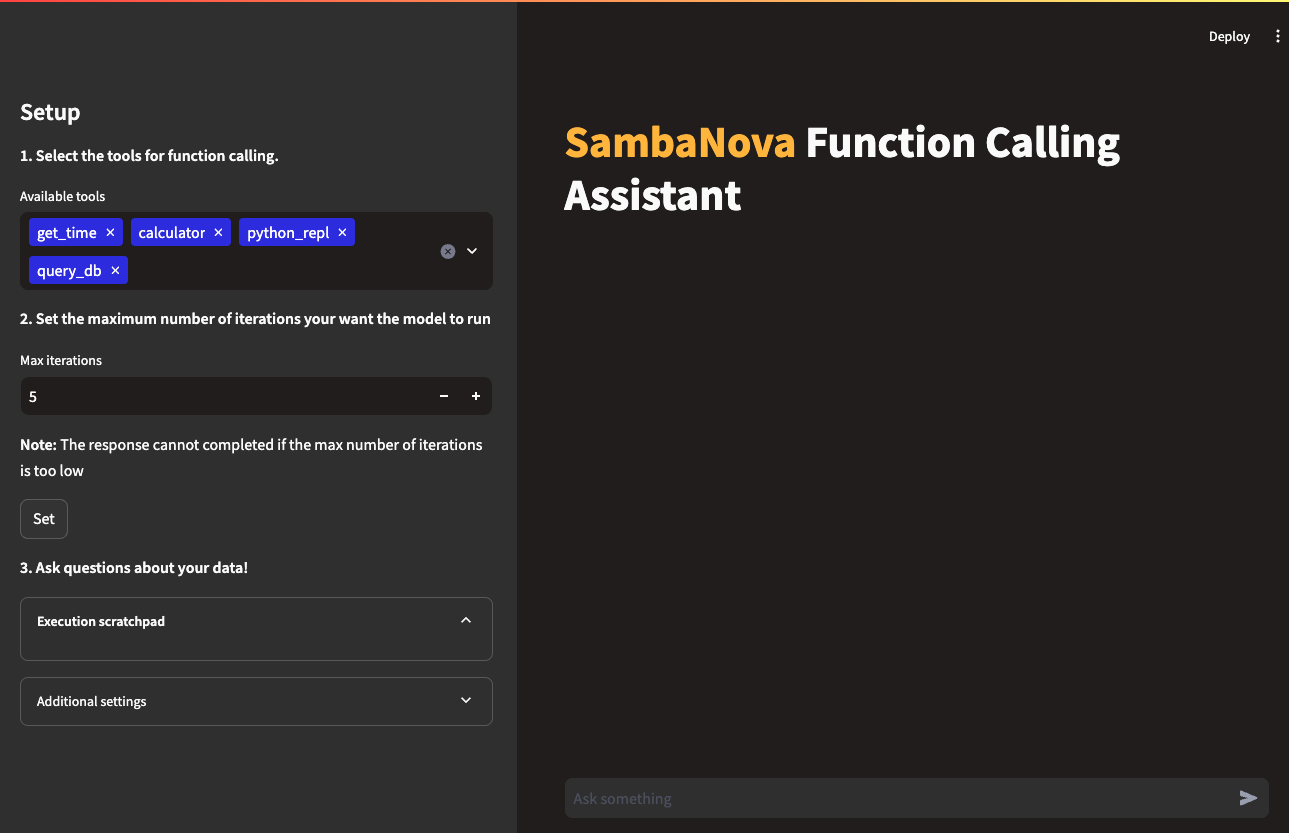
Task: Click the send message arrow icon
Action: coord(1248,798)
